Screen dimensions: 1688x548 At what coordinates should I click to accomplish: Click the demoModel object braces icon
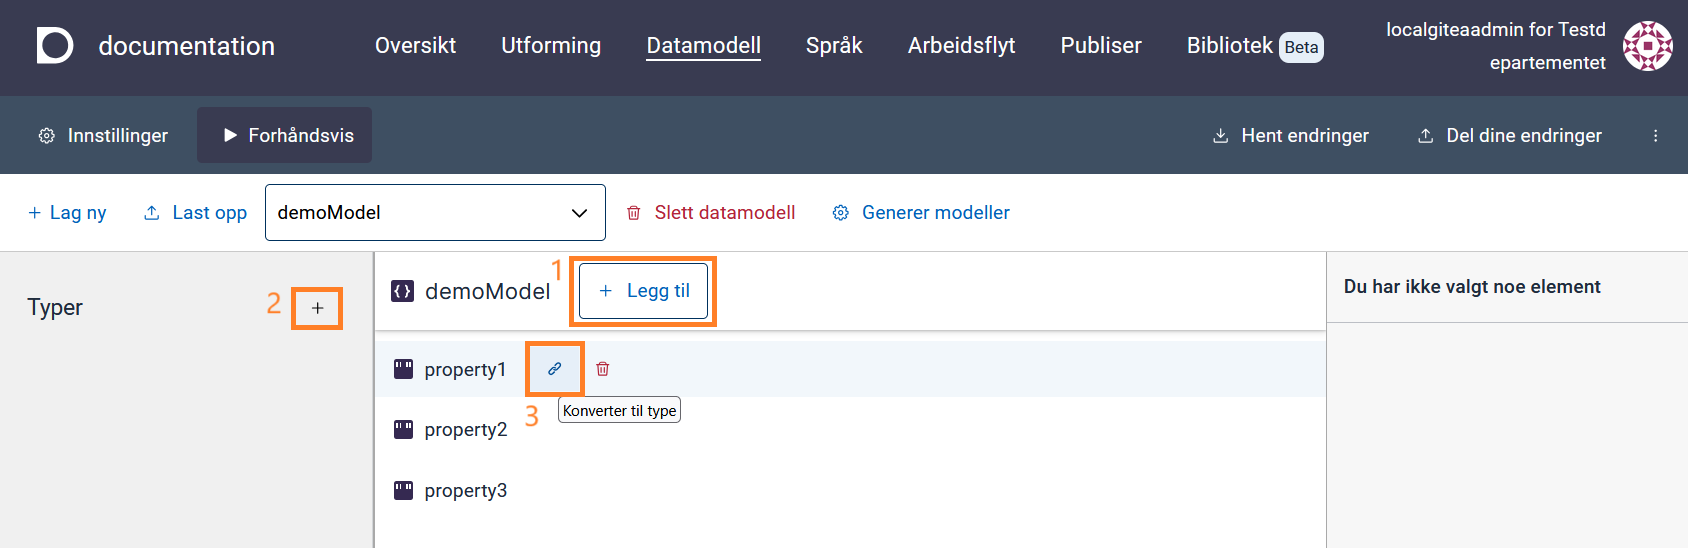coord(403,291)
